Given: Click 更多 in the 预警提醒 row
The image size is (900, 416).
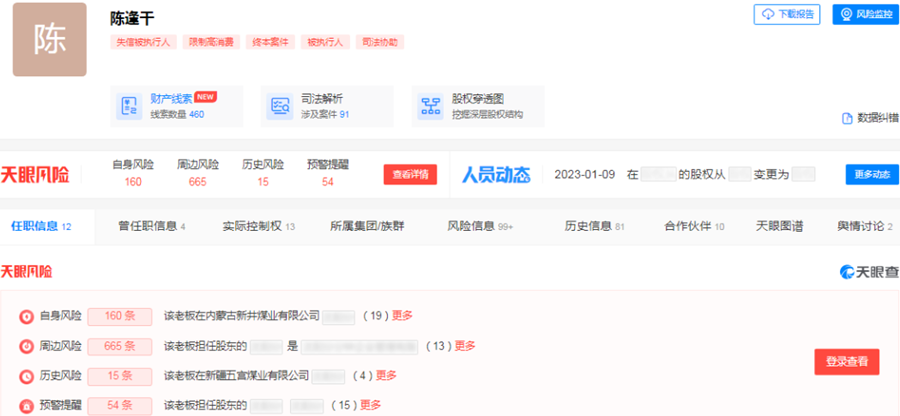Looking at the screenshot, I should pos(371,405).
